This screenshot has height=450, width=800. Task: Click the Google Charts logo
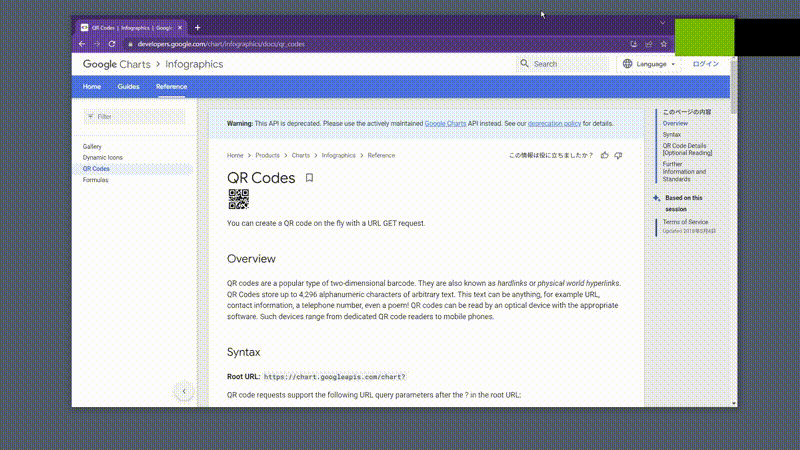[x=116, y=64]
